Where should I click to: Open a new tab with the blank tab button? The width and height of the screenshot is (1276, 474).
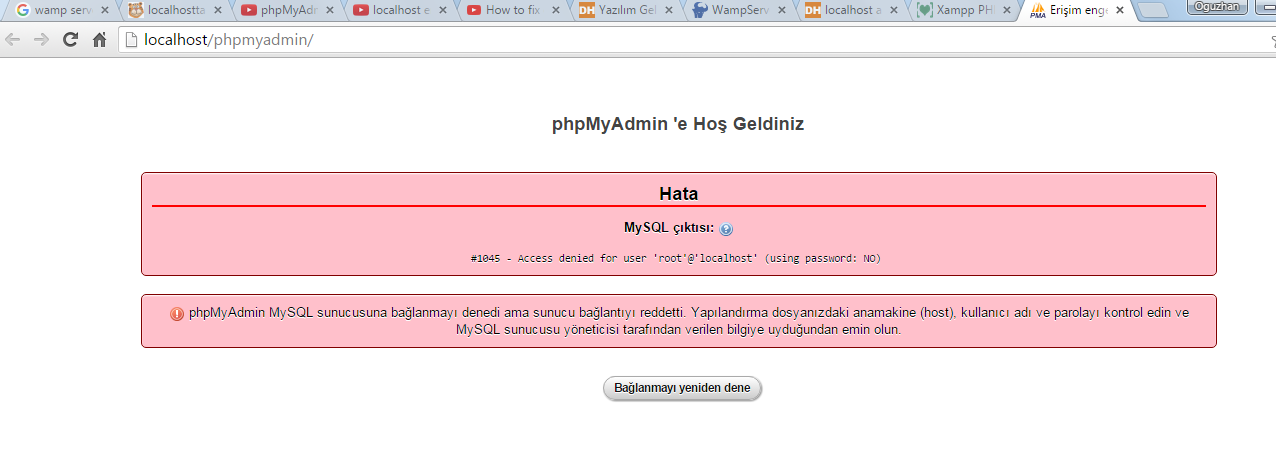(x=1153, y=11)
